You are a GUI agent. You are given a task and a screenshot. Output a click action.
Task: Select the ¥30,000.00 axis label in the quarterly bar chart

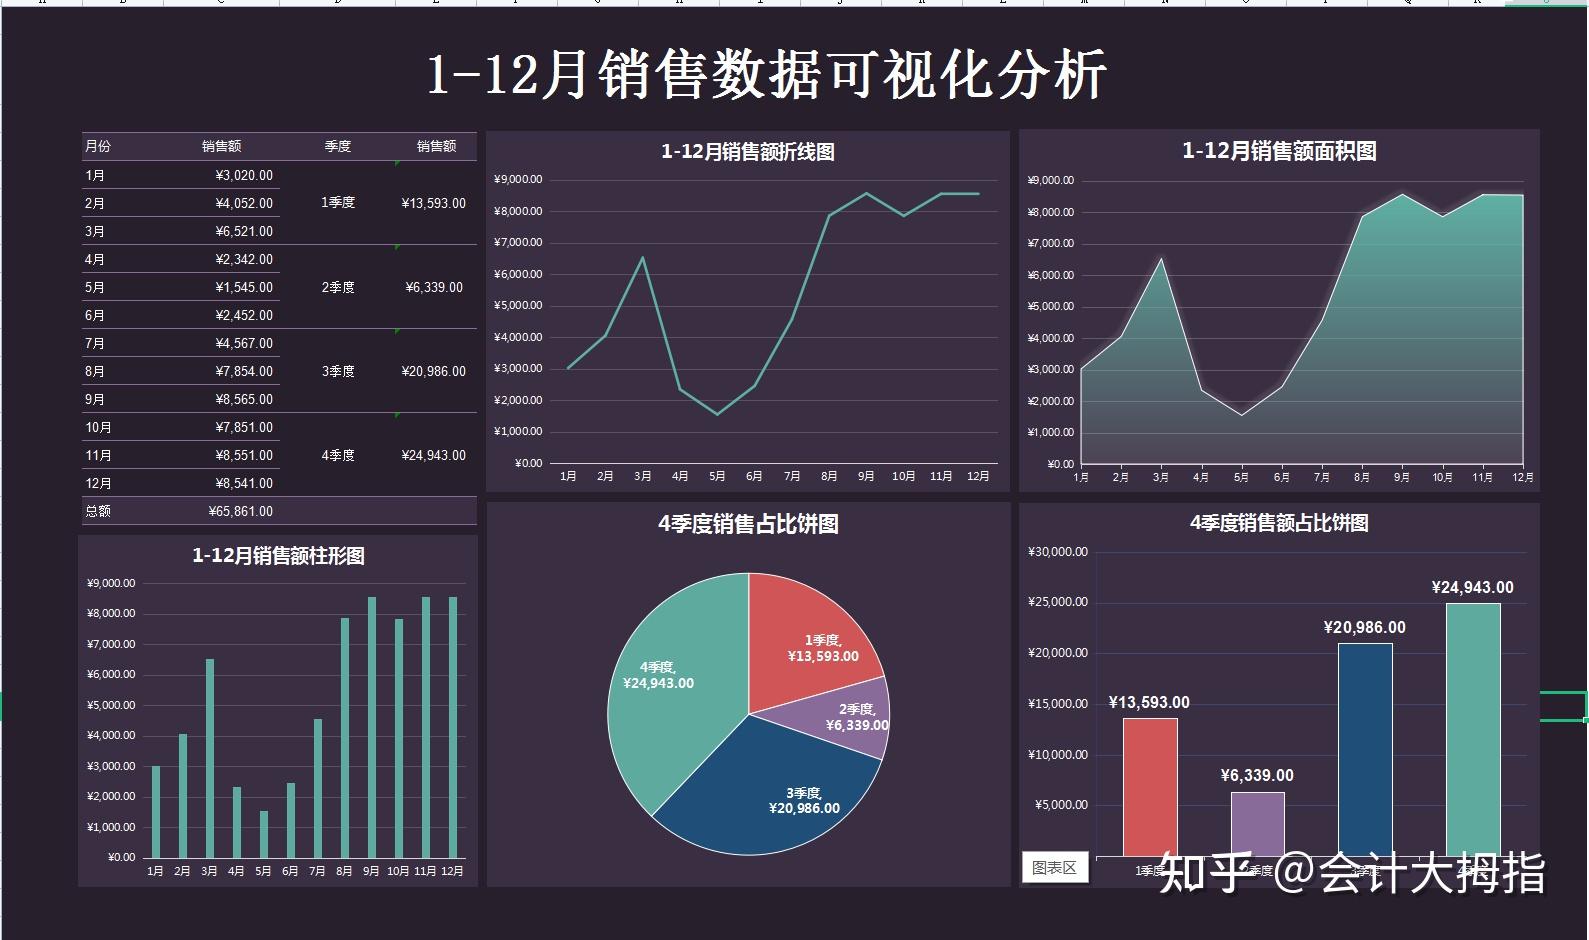pos(1058,552)
